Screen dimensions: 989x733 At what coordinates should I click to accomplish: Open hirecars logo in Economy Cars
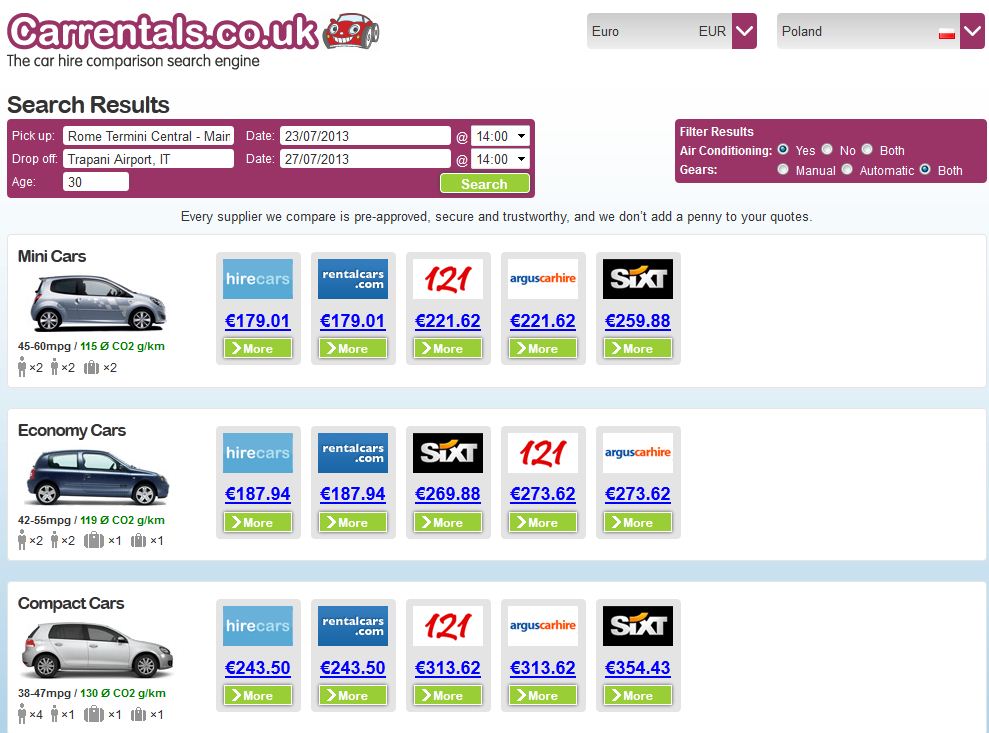coord(258,453)
